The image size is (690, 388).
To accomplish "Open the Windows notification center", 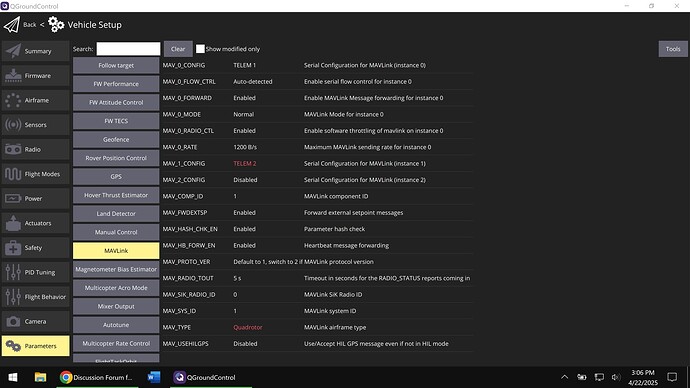I will click(x=672, y=377).
